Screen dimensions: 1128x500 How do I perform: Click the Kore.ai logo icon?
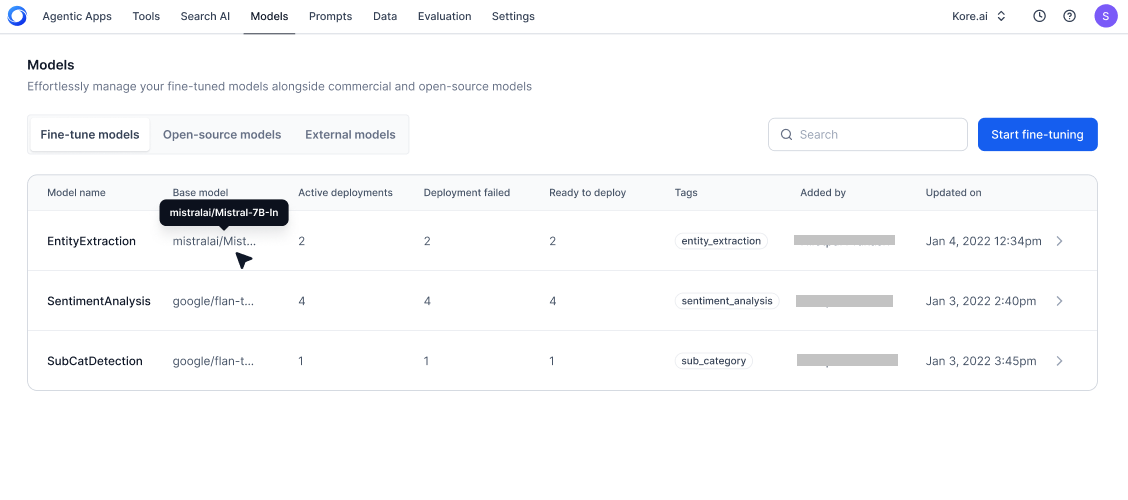[17, 16]
